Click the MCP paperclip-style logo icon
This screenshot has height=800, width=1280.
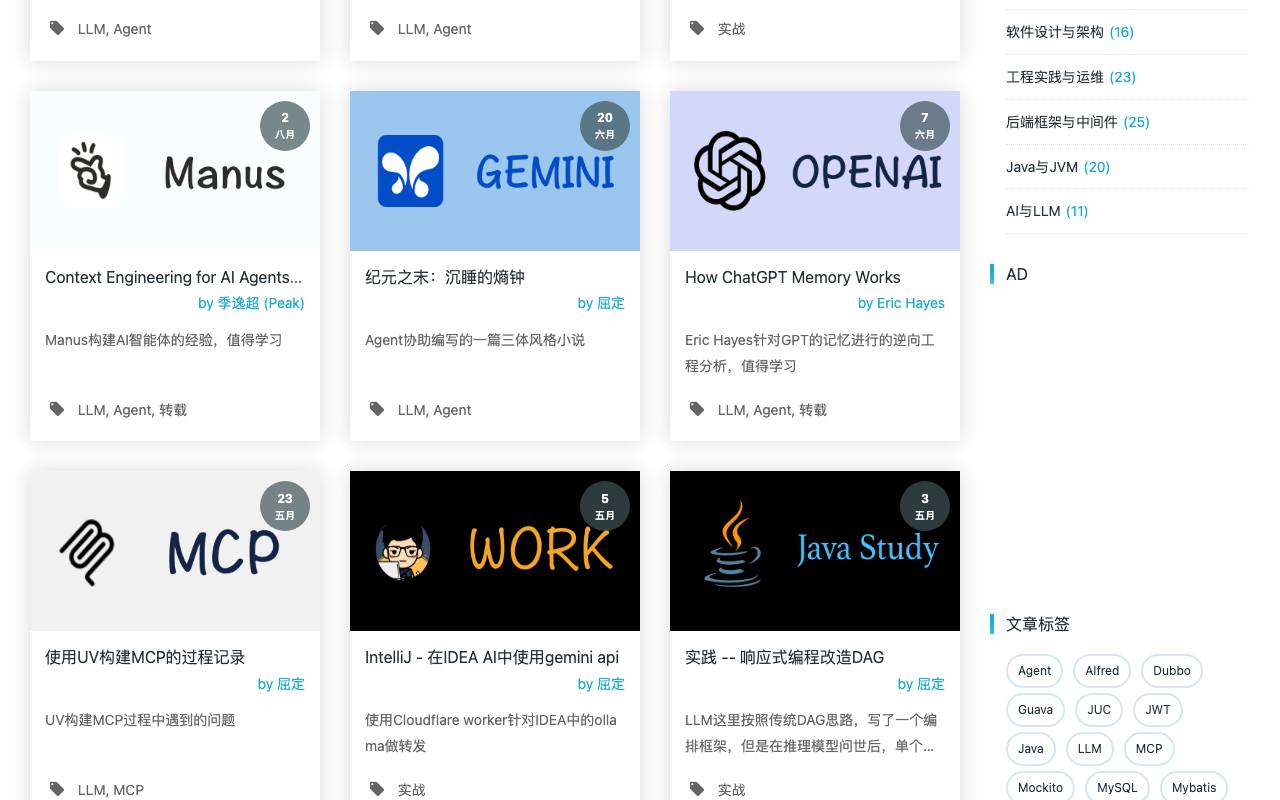[x=87, y=552]
